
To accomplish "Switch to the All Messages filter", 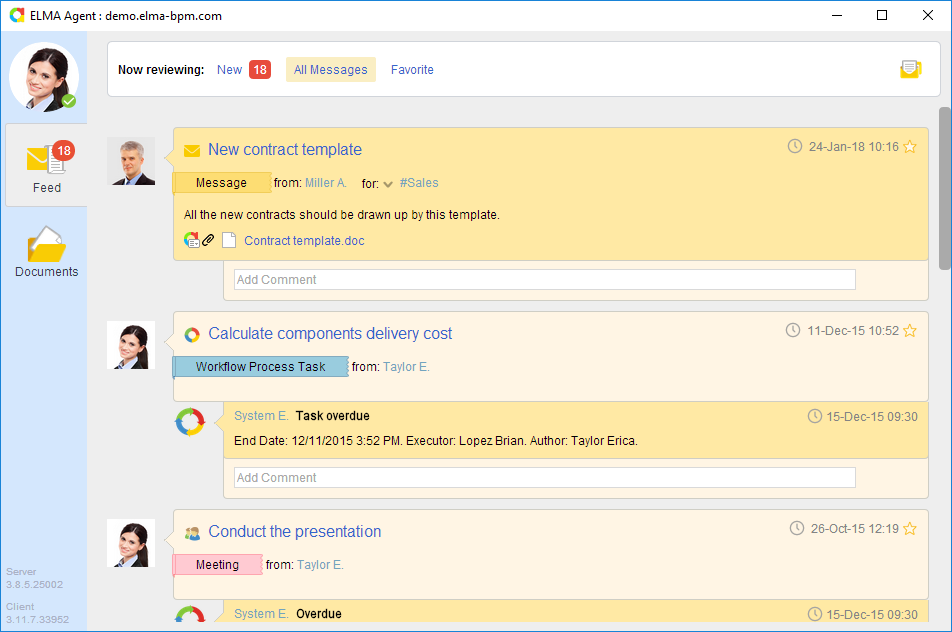I will click(x=330, y=70).
